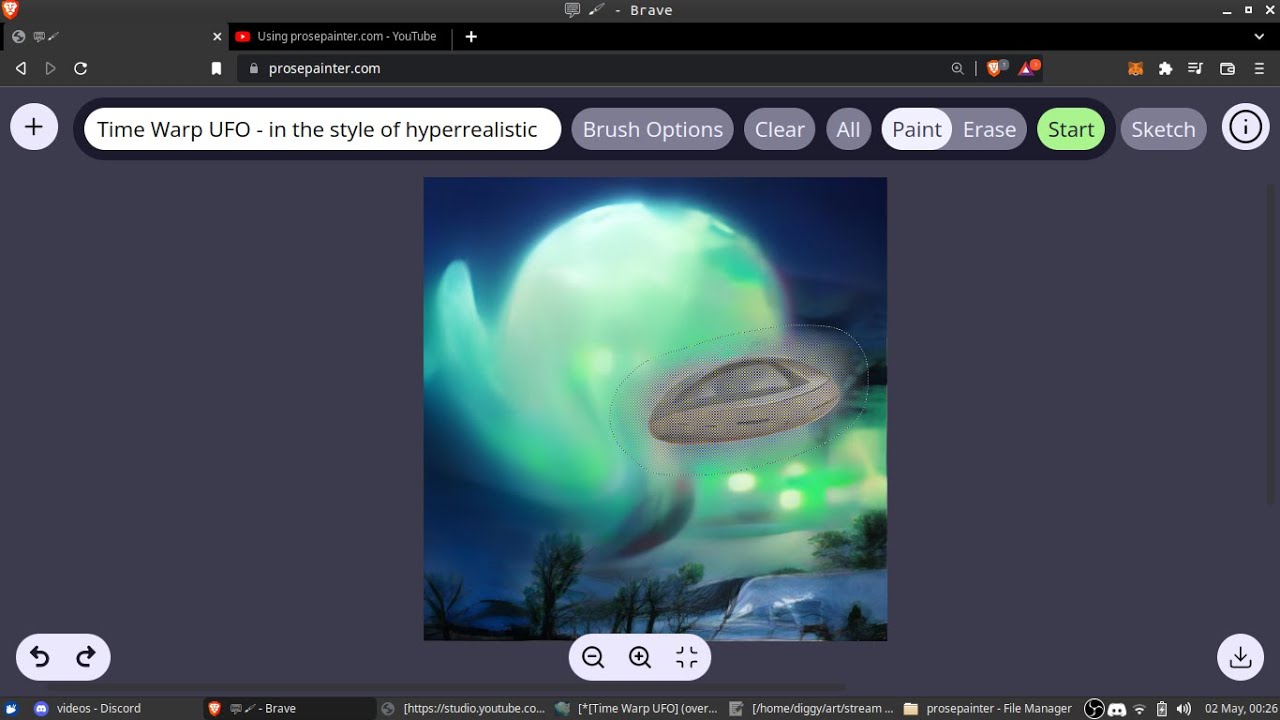The height and width of the screenshot is (720, 1280).
Task: Open the Brave Wallet icon
Action: pos(1228,68)
